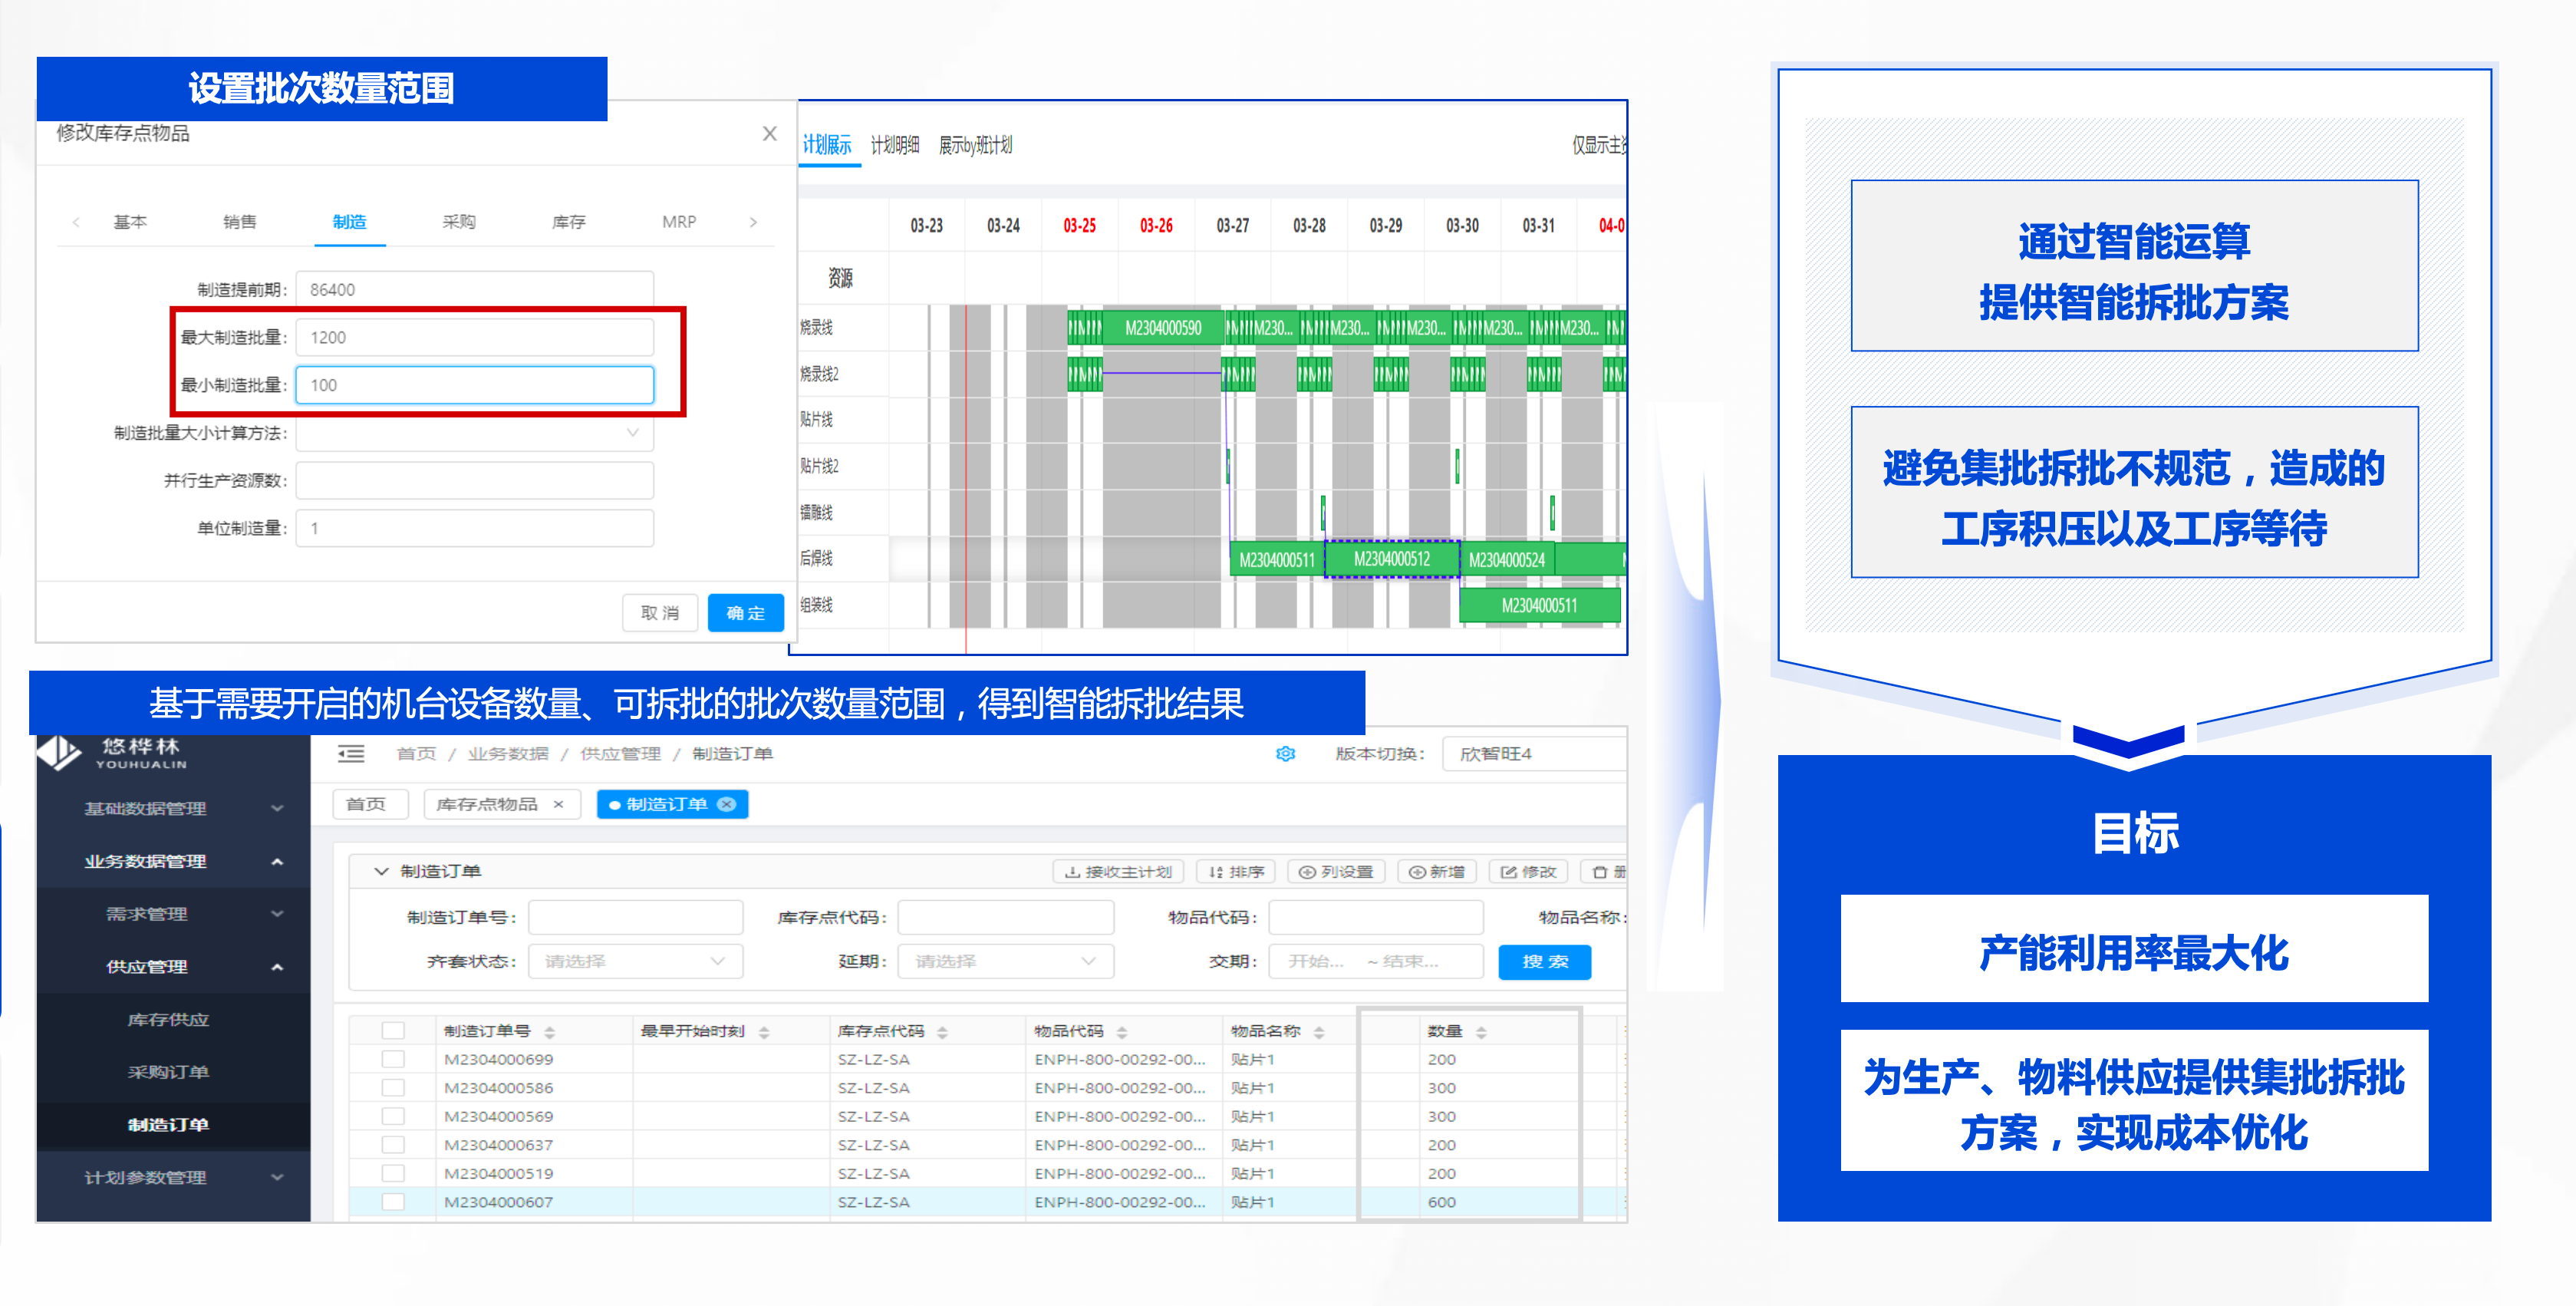Check the box for order M2304000607
The height and width of the screenshot is (1306, 2576).
click(393, 1202)
